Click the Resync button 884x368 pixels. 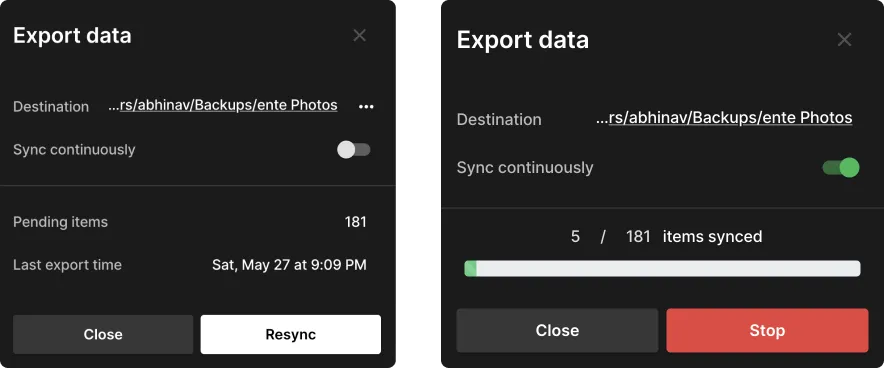[x=290, y=334]
